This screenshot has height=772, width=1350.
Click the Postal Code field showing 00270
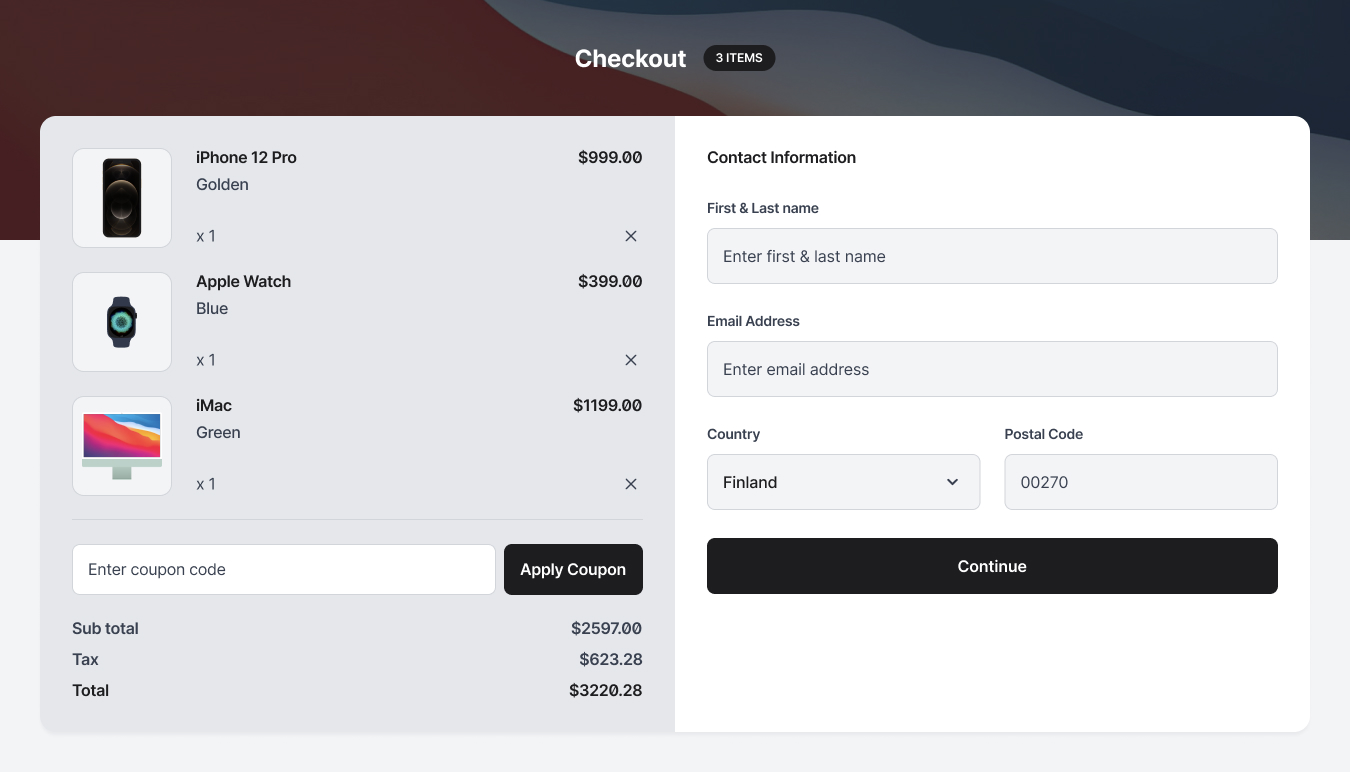(x=1140, y=482)
